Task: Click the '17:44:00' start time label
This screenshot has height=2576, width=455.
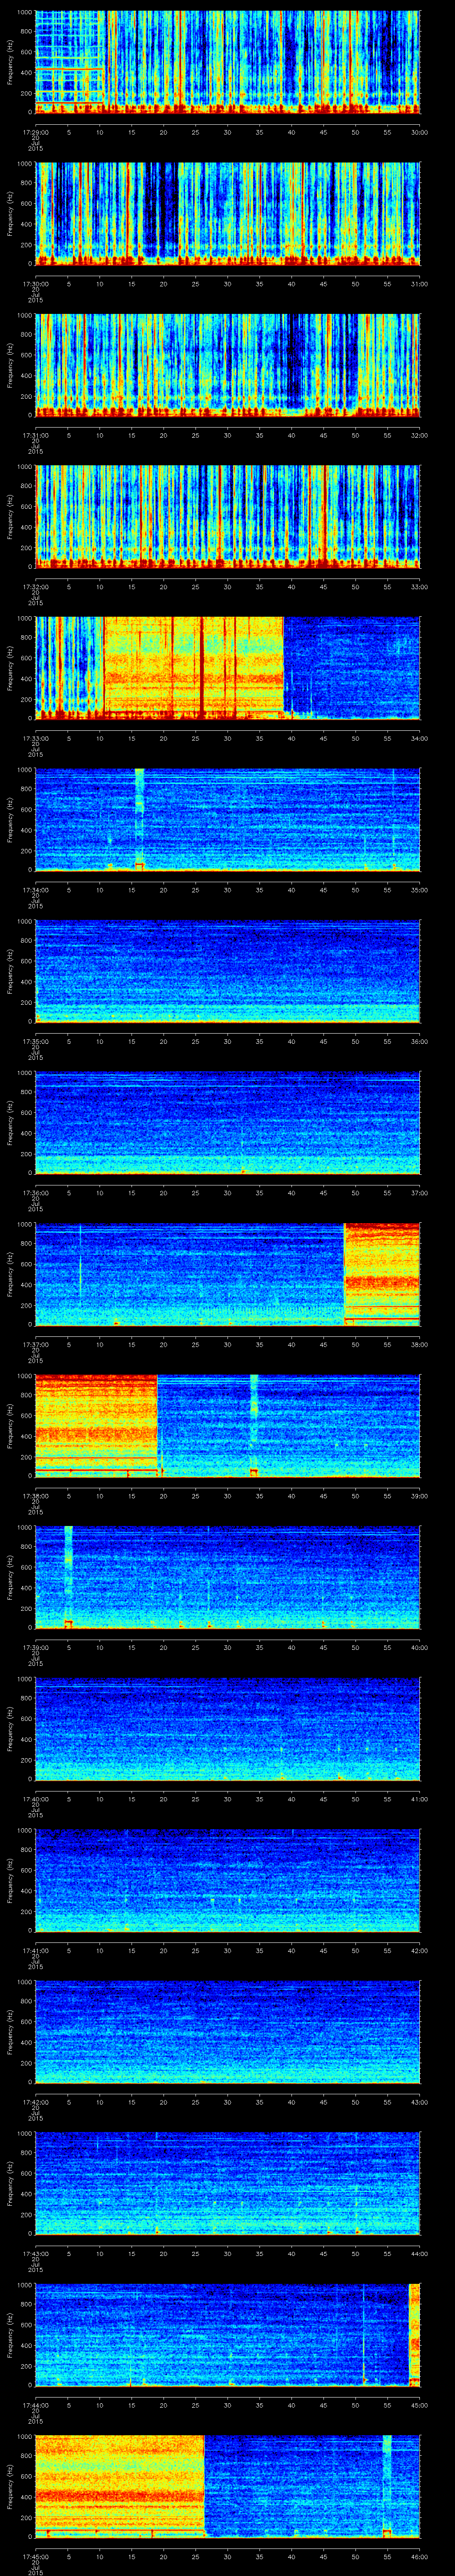Action: click(35, 2404)
